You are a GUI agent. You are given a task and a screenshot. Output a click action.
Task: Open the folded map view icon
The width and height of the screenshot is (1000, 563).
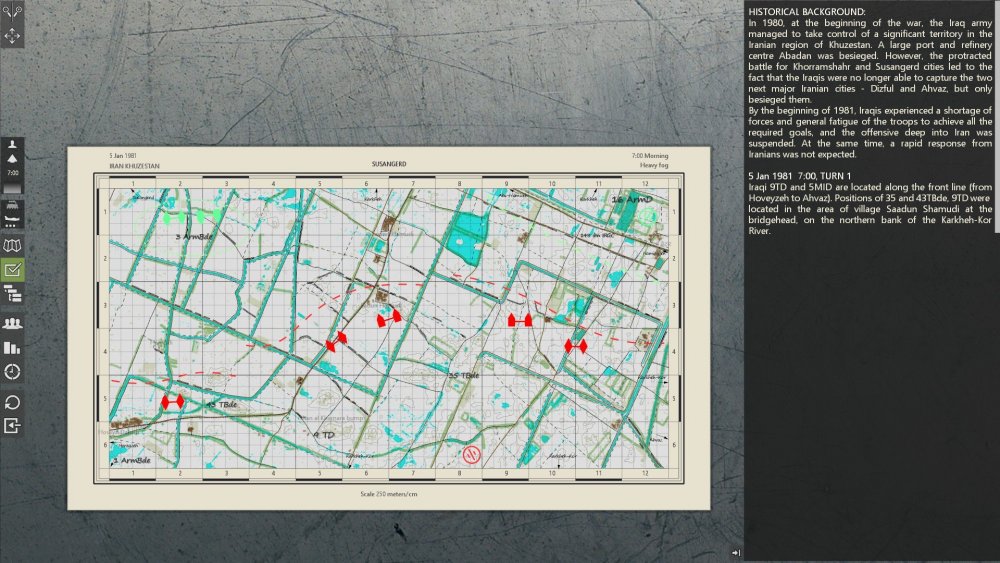[x=13, y=245]
